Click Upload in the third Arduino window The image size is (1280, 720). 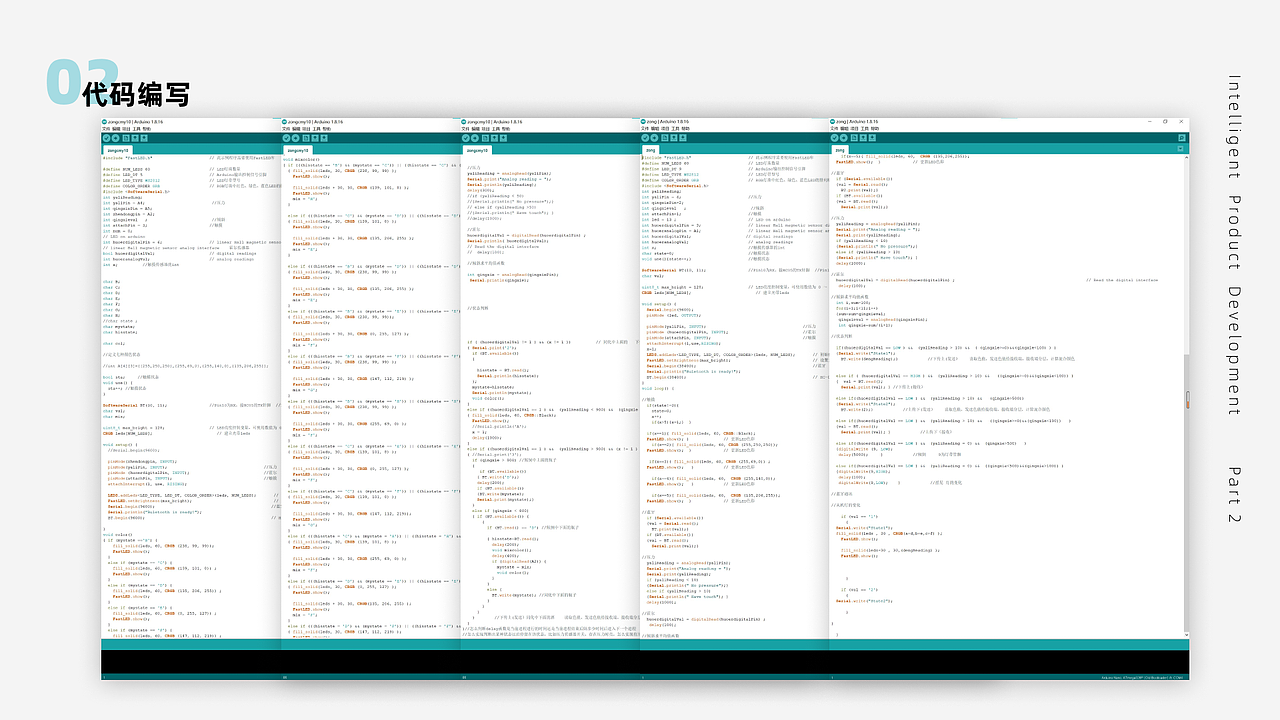tap(475, 138)
